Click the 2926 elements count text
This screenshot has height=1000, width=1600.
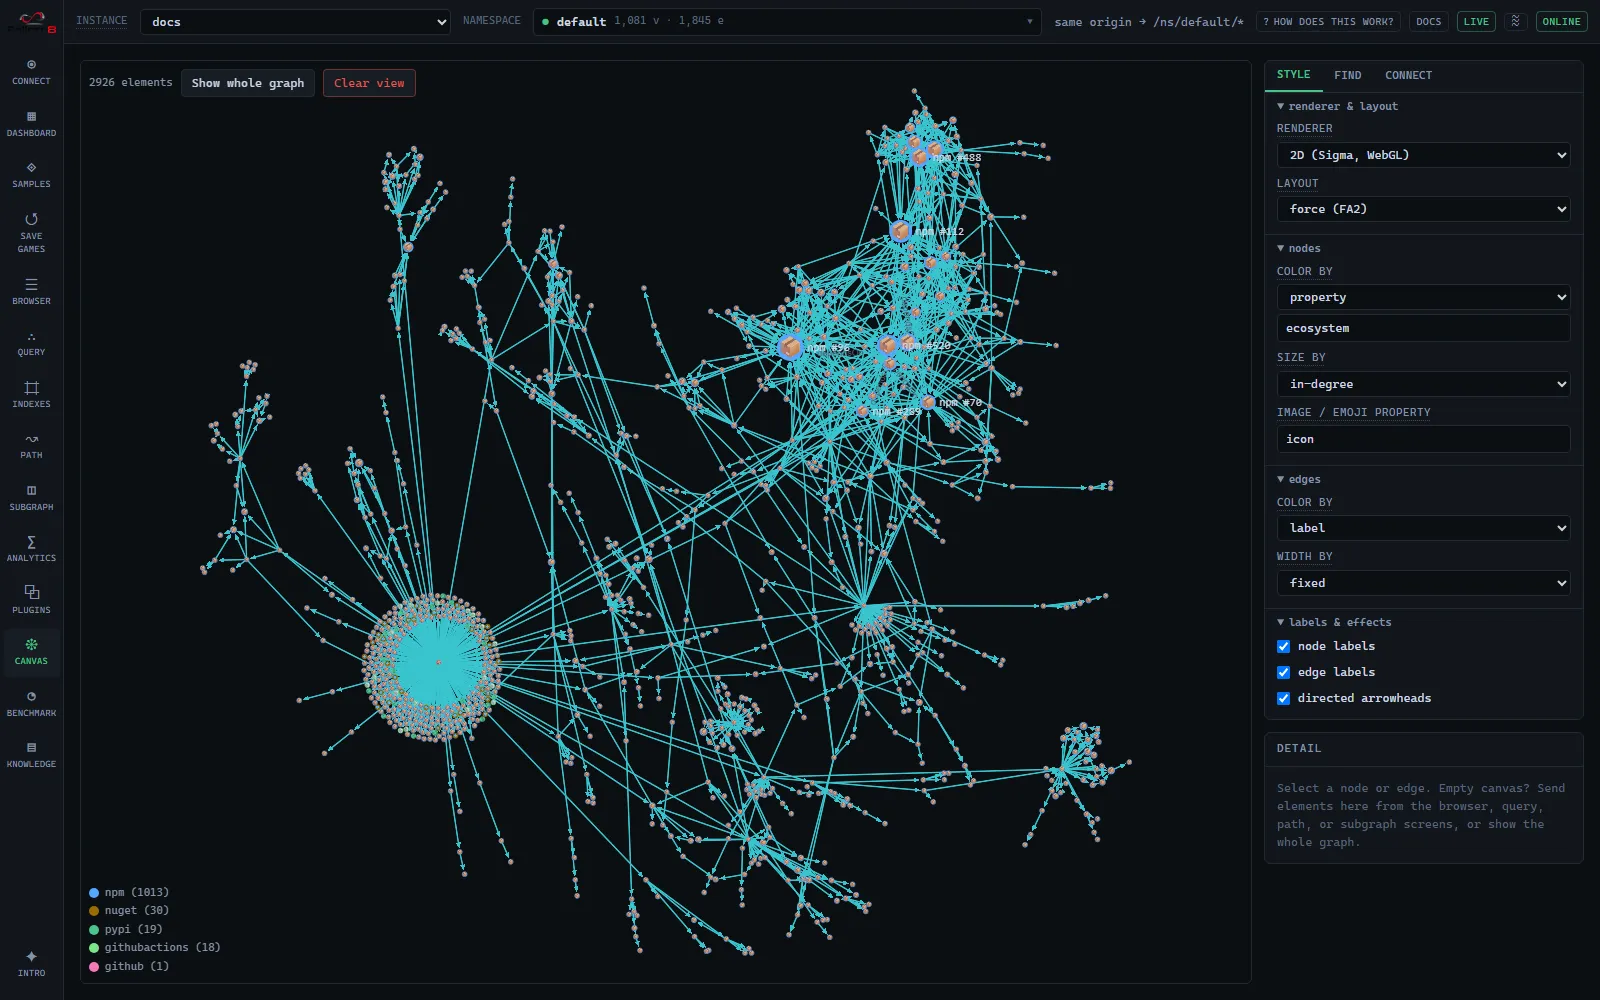pos(130,83)
